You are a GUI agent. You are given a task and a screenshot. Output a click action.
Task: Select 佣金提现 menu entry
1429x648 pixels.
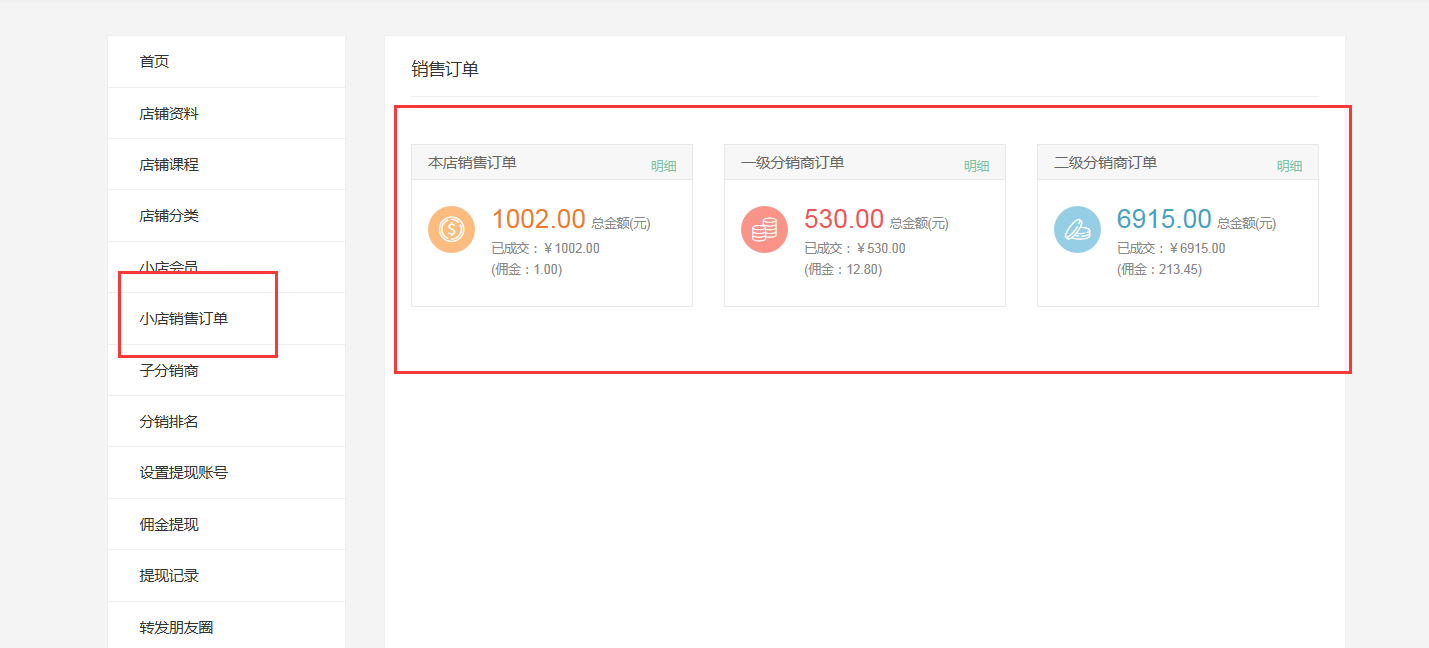pyautogui.click(x=226, y=524)
